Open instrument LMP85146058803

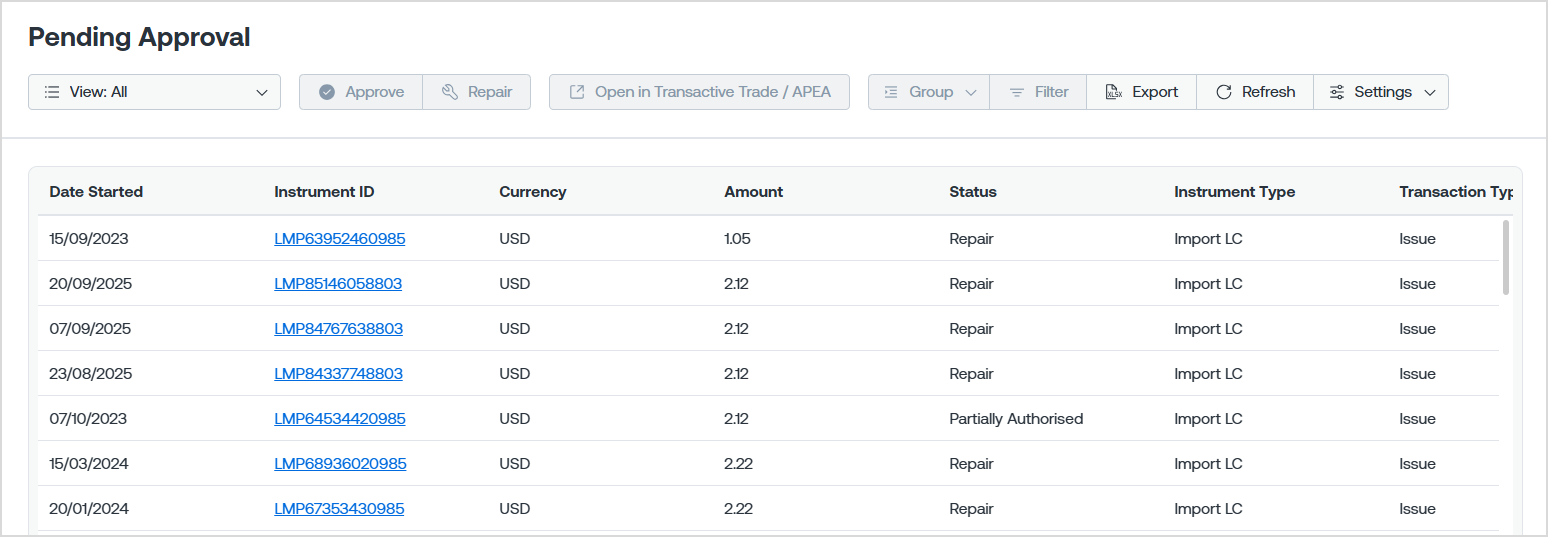pyautogui.click(x=338, y=284)
